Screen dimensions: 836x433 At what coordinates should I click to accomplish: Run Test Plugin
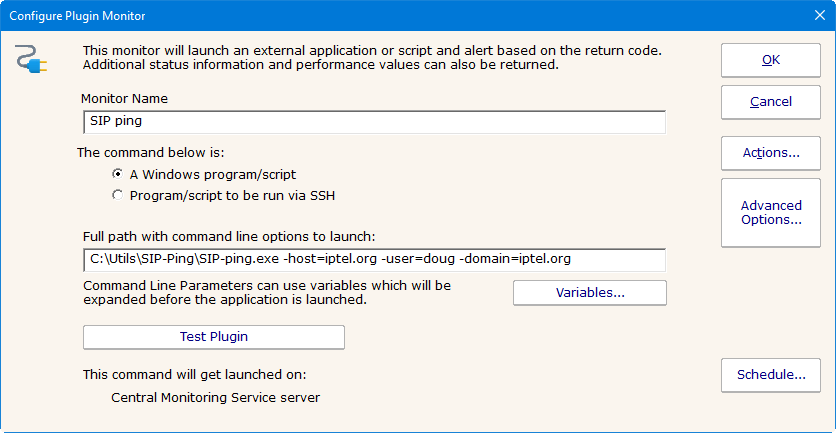click(213, 337)
